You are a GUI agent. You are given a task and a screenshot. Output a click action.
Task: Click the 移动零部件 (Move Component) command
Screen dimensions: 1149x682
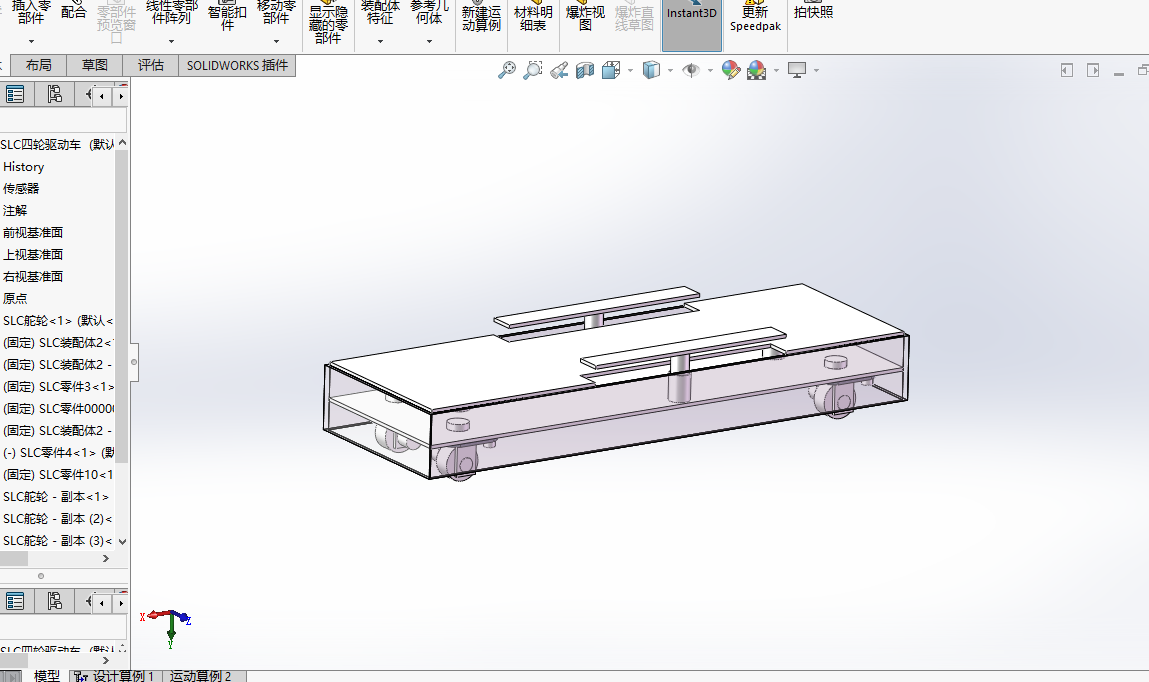[276, 11]
